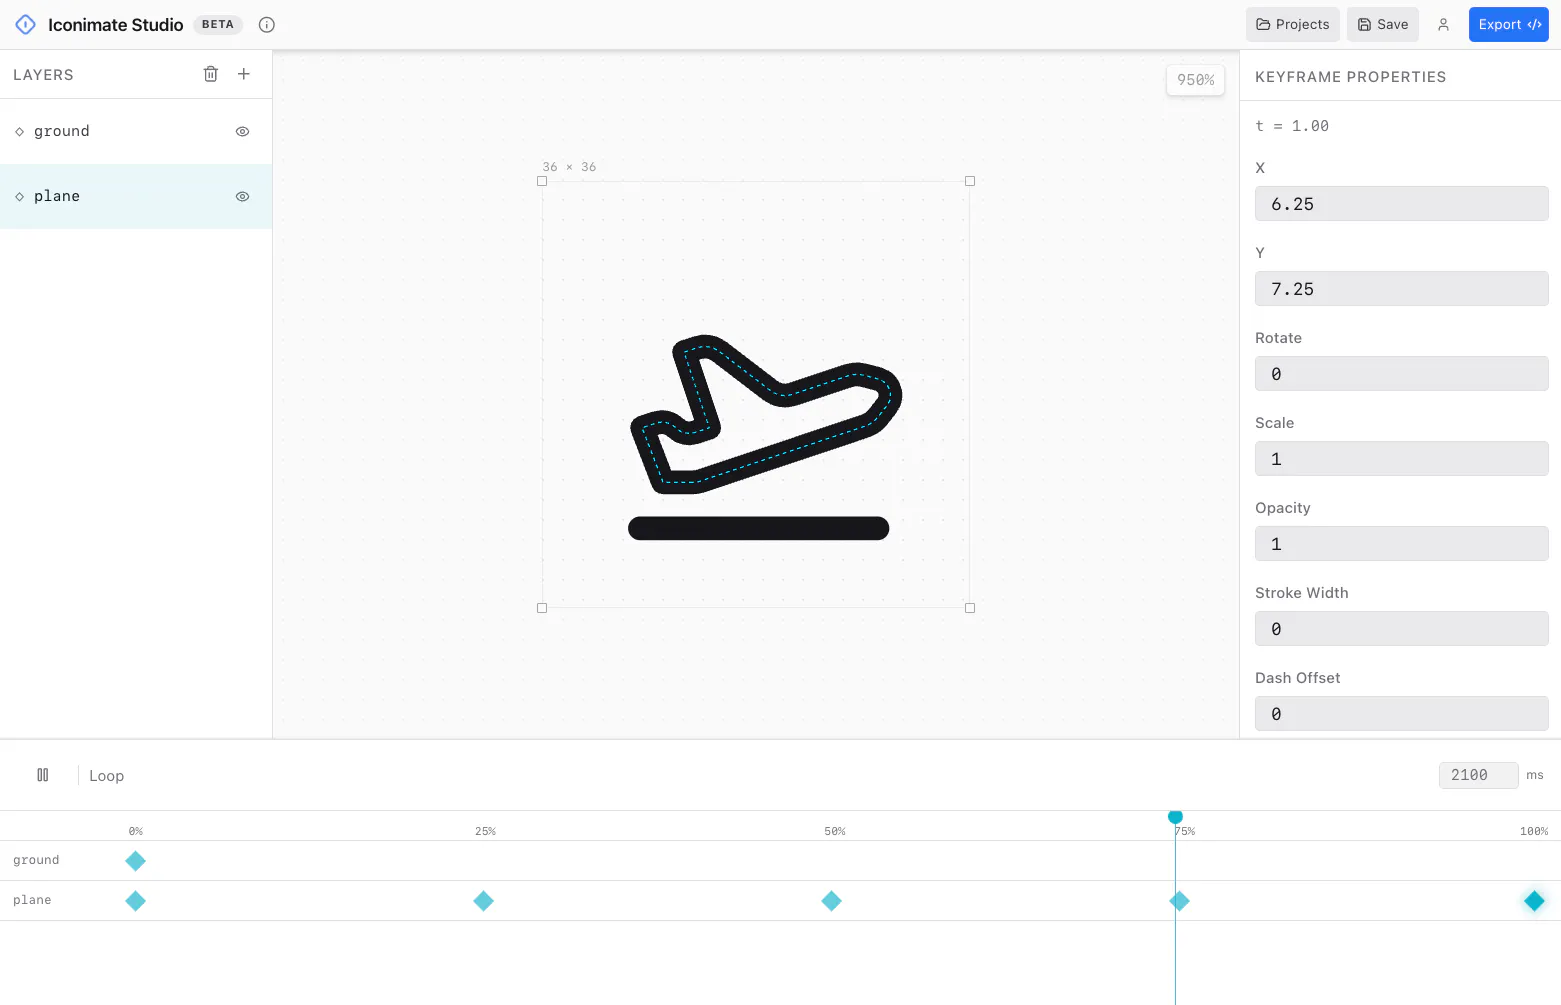Select ground keyframe at 0%
Screen dimensions: 1561x1005
coord(136,861)
